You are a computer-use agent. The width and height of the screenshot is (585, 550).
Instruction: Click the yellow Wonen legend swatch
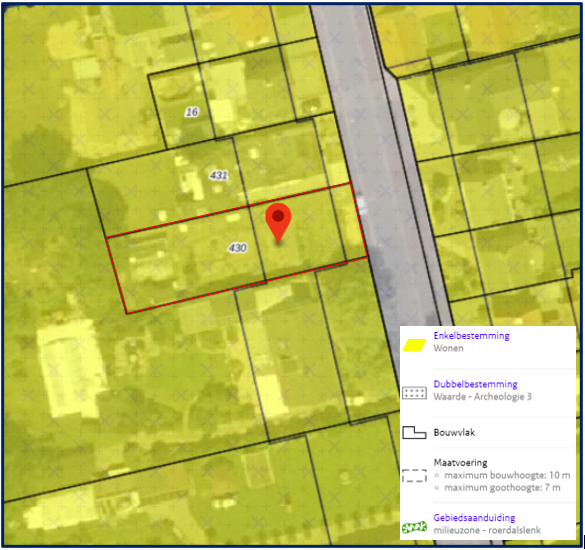[414, 345]
